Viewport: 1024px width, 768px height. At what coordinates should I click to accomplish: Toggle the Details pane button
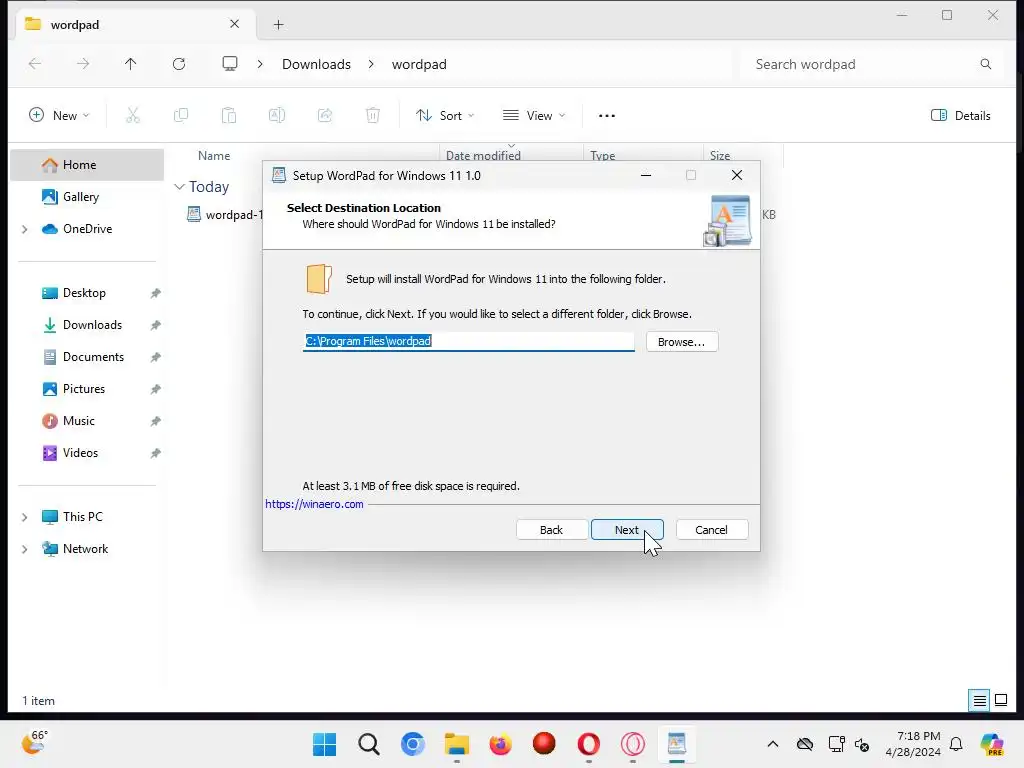tap(961, 116)
